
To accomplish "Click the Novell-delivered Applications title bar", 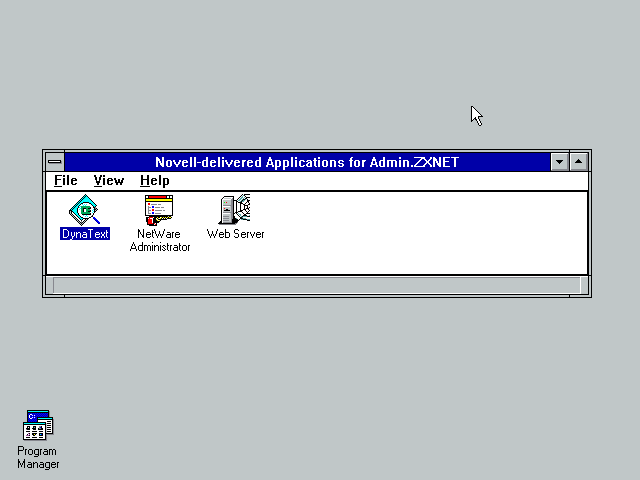I will point(307,162).
